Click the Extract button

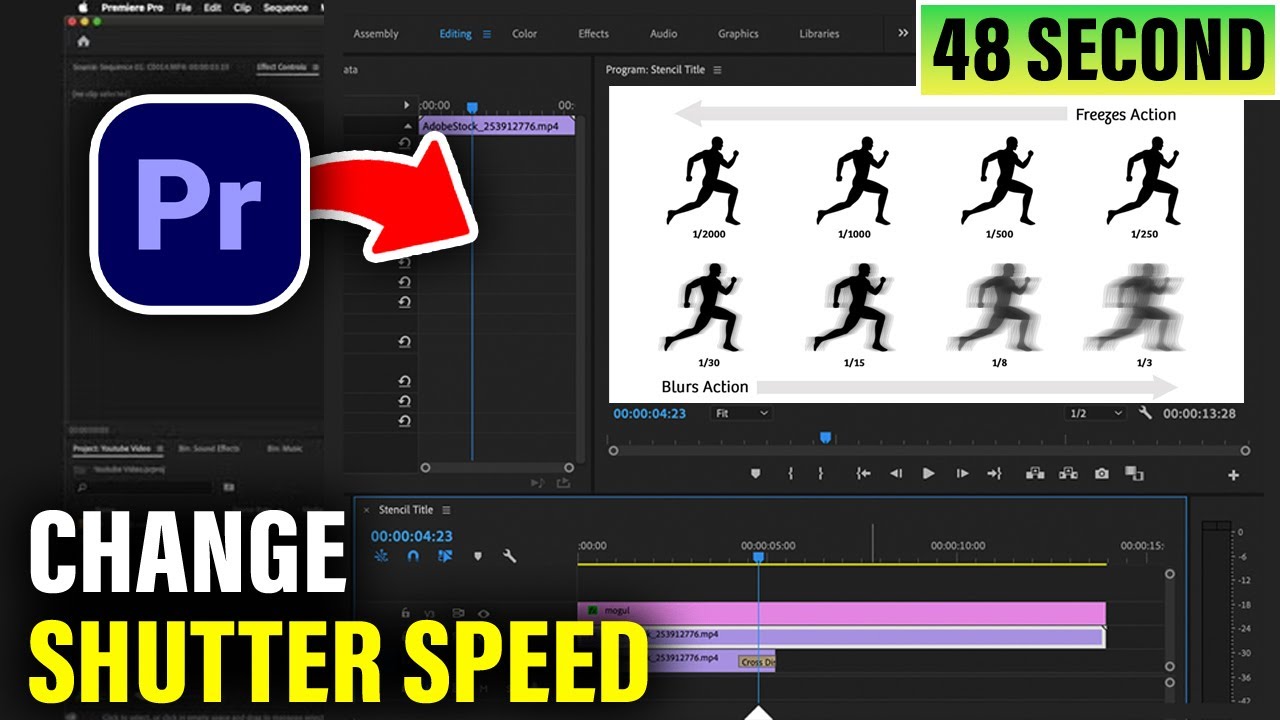click(1068, 474)
